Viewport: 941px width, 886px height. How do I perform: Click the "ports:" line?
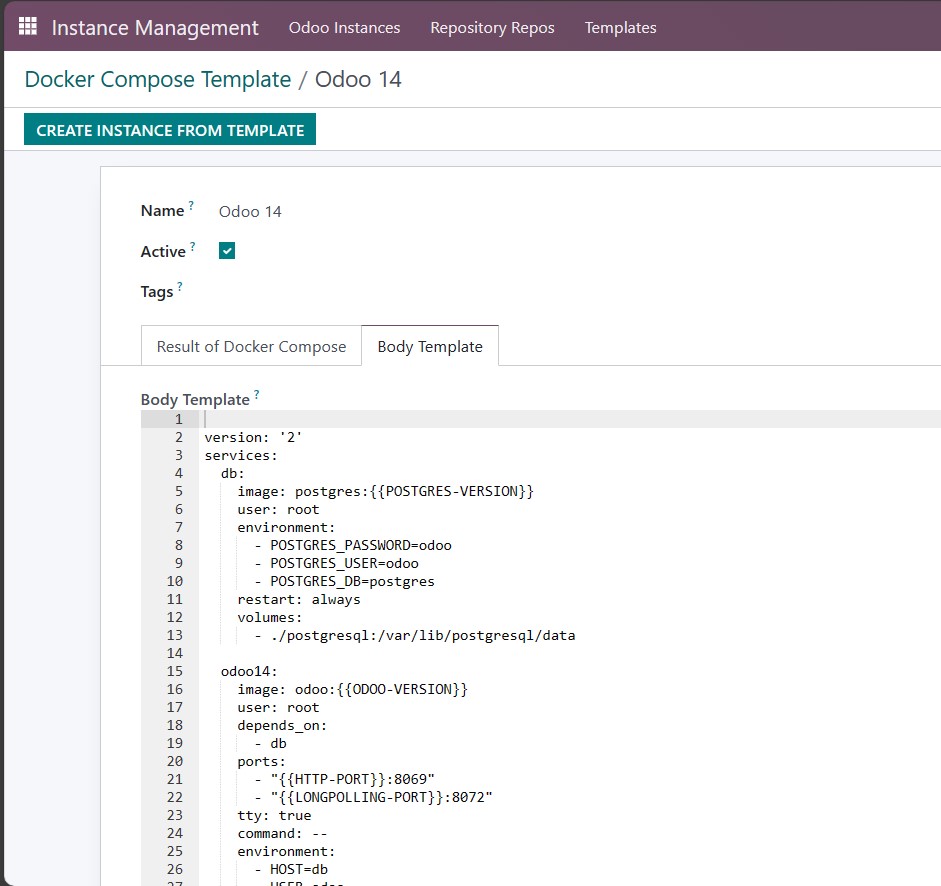[262, 761]
